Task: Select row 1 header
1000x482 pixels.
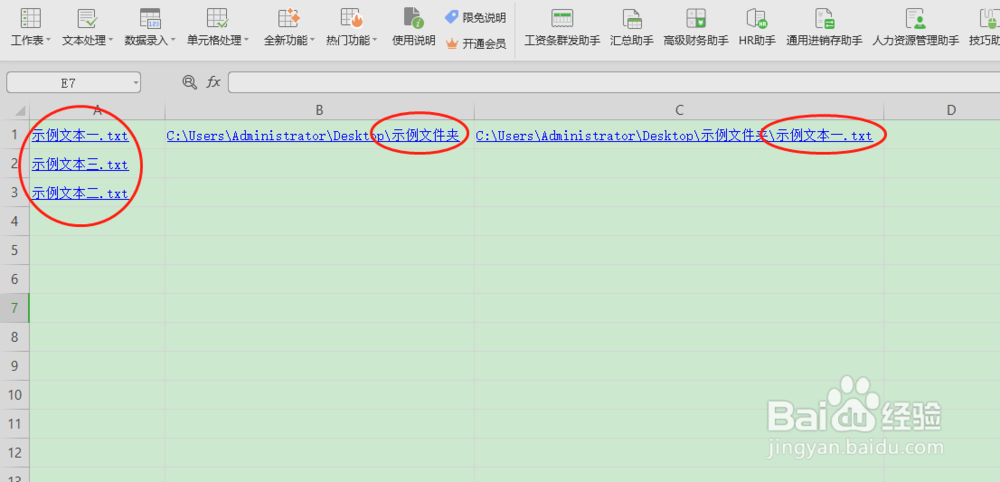Action: click(x=15, y=135)
